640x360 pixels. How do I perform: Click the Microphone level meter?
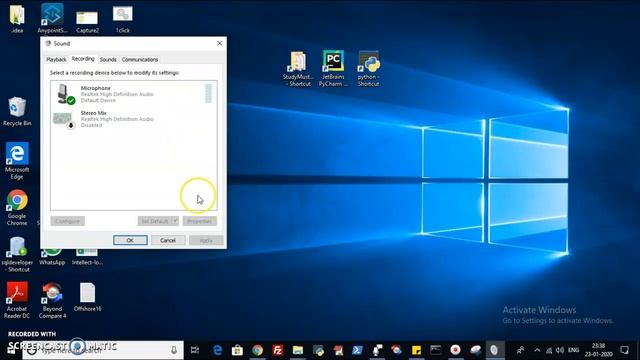(x=209, y=93)
